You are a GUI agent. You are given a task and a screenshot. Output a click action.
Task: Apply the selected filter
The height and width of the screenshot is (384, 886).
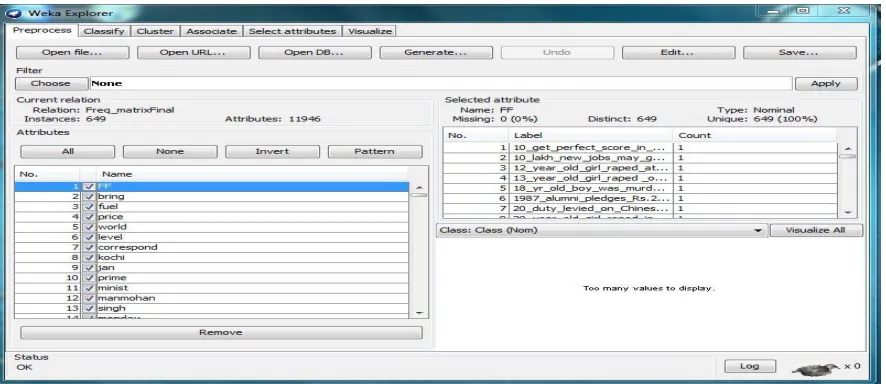pyautogui.click(x=826, y=84)
